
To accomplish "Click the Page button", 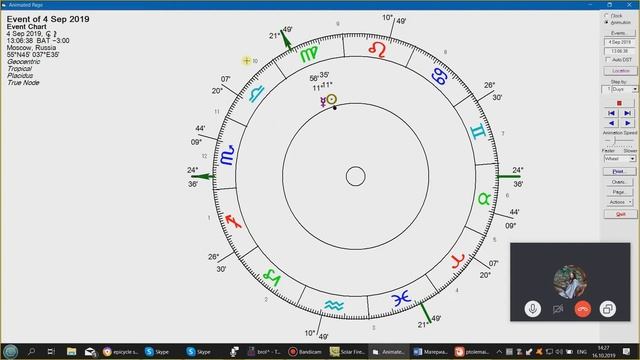I will click(619, 192).
